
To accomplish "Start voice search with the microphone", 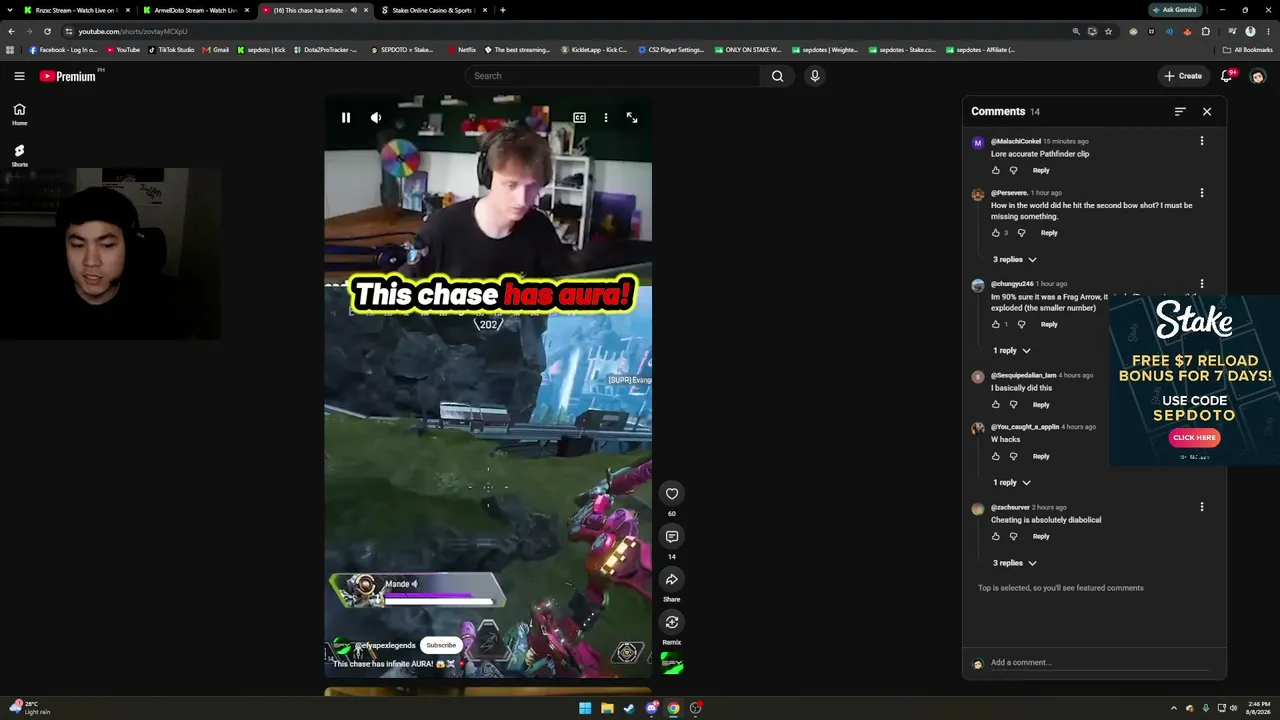I will tap(815, 76).
